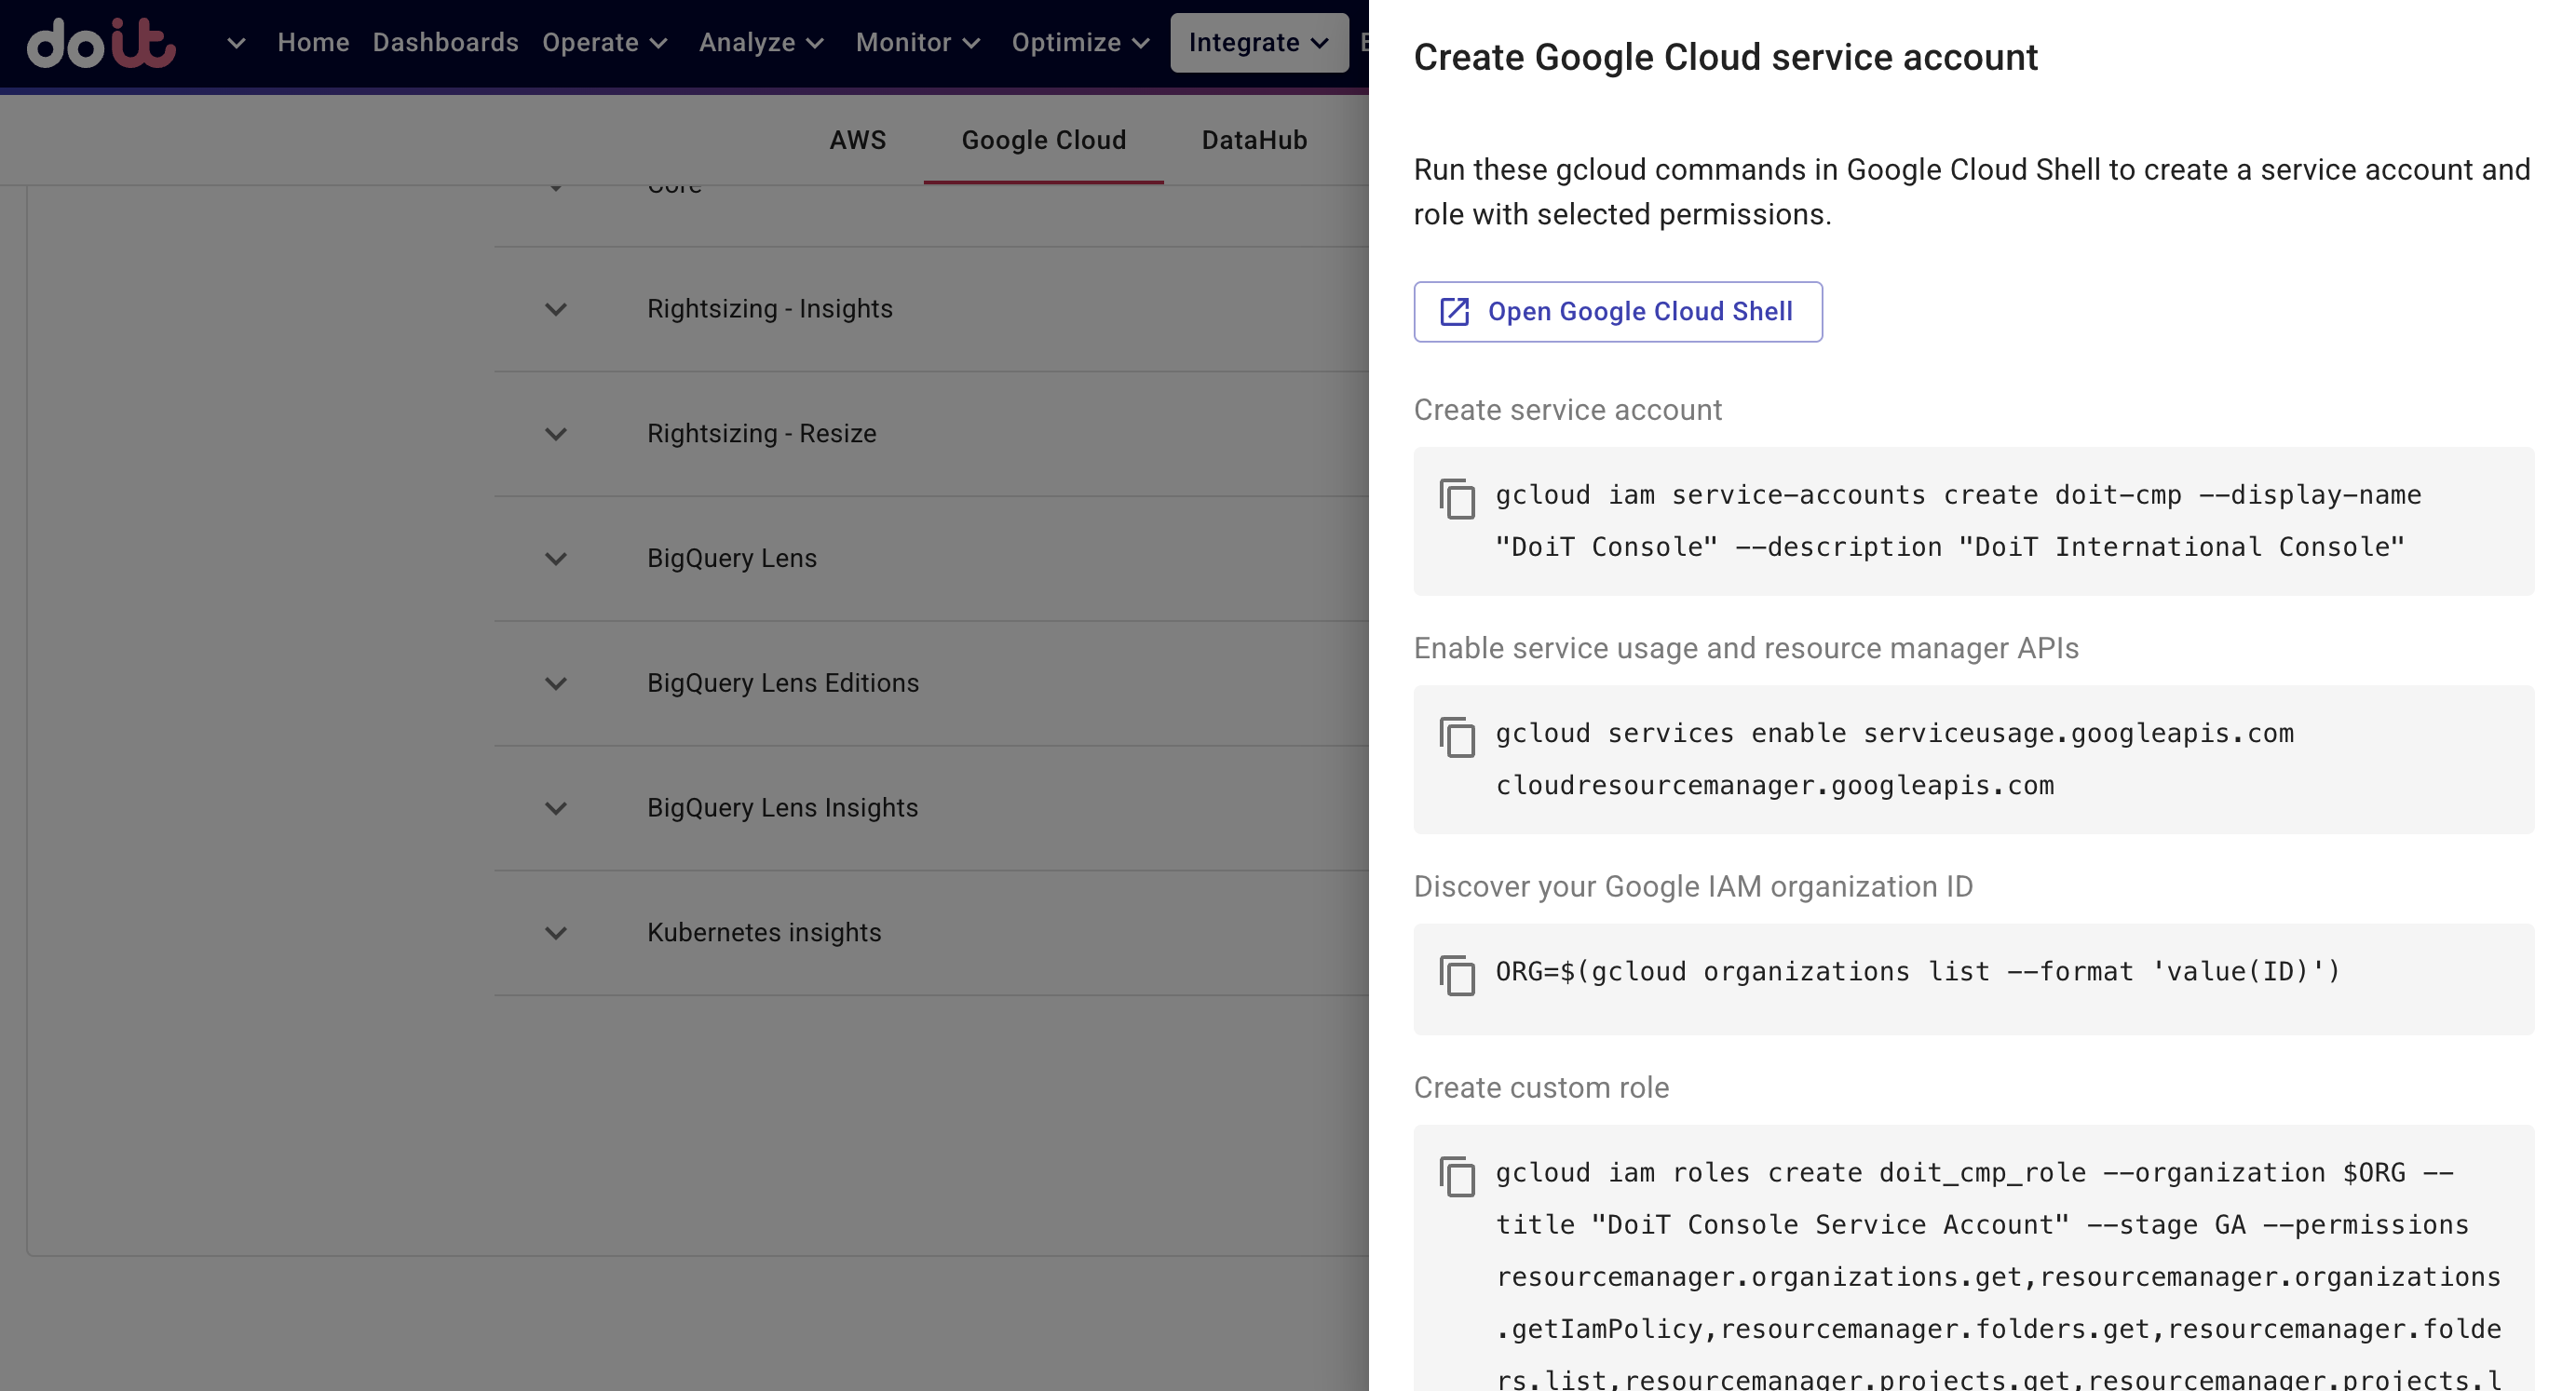The image size is (2576, 1391).
Task: Click 'Enable service usage and resource manager APIs'
Action: click(x=1746, y=649)
